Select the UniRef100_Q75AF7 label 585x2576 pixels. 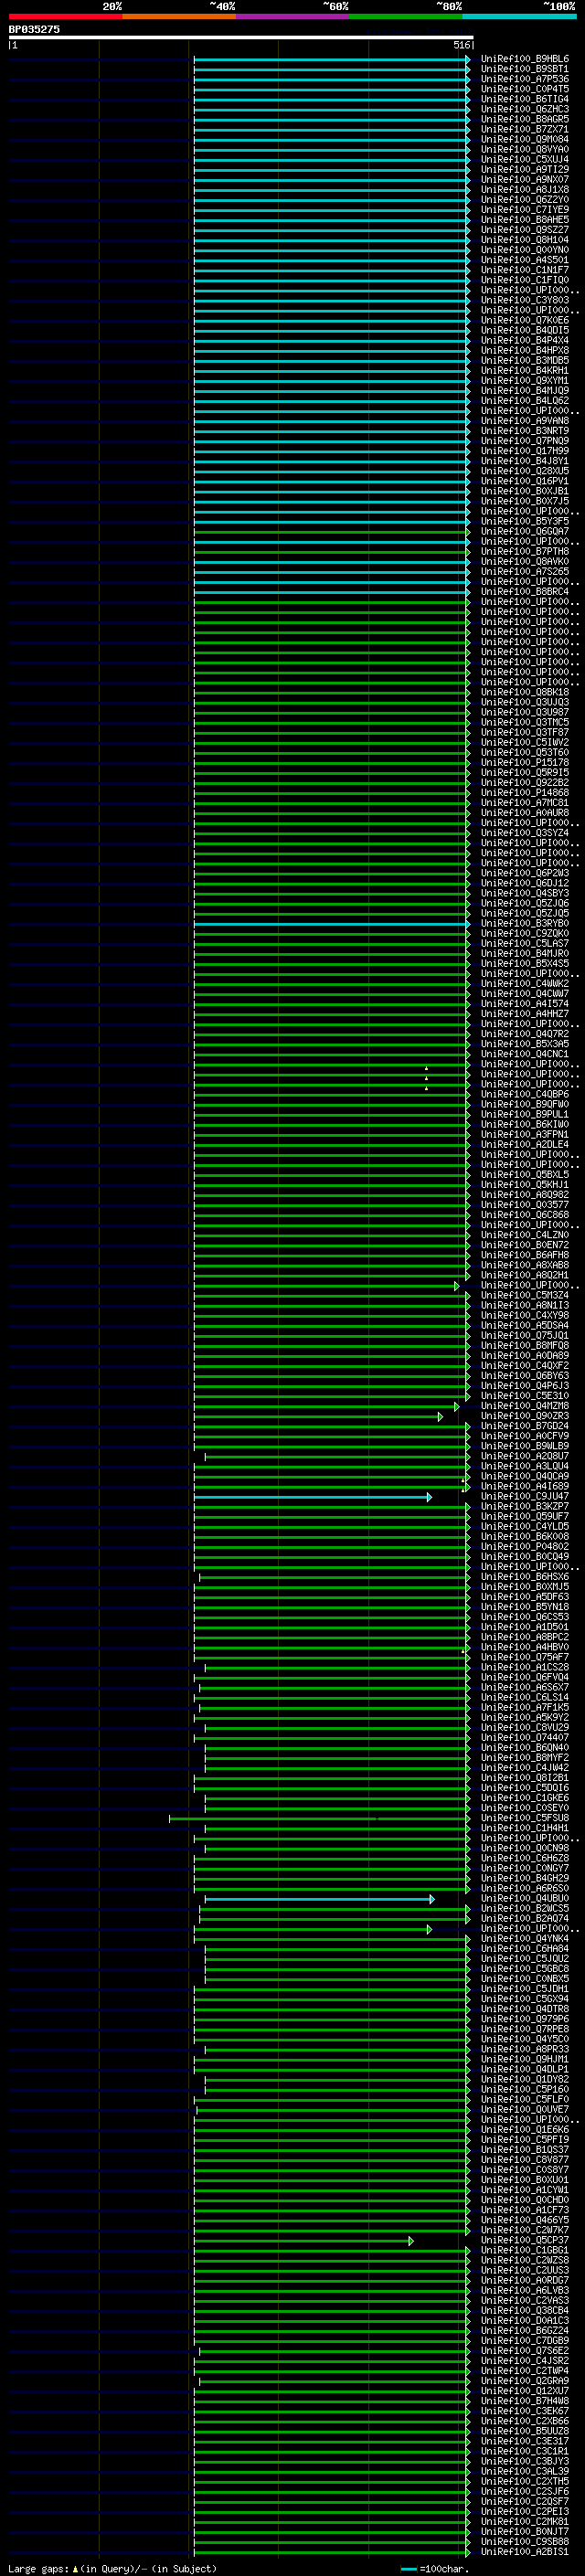(x=525, y=1657)
